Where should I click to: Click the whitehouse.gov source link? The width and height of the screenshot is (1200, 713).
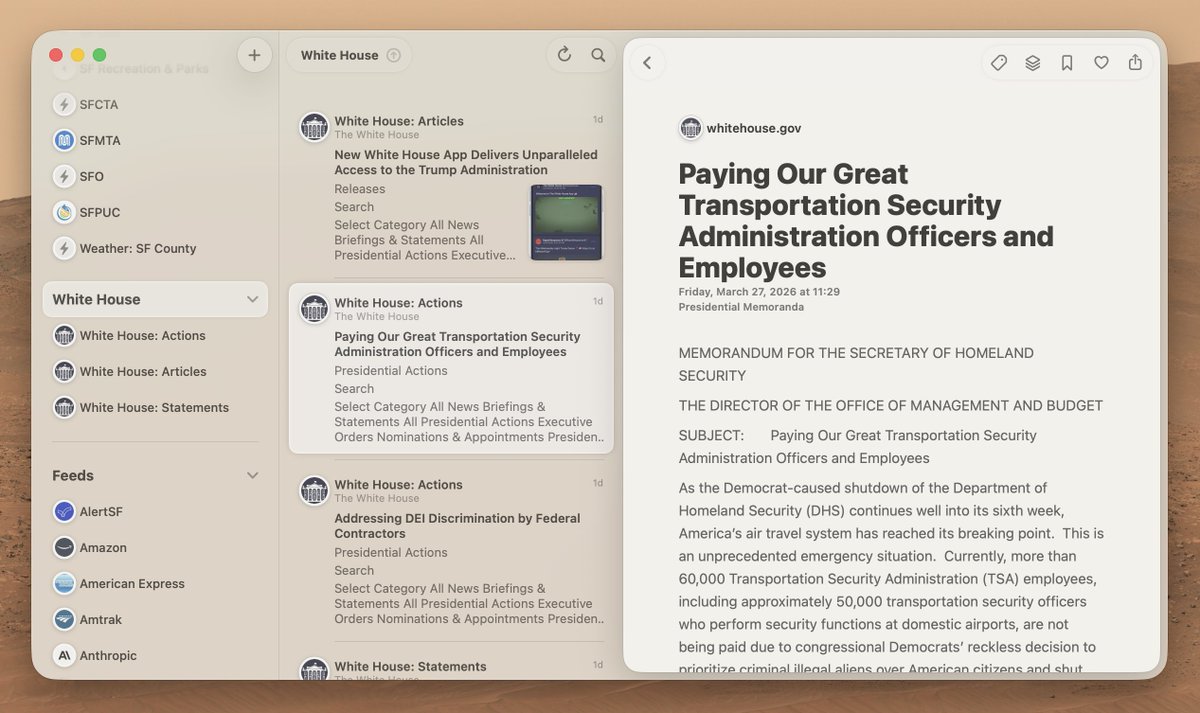coord(753,128)
